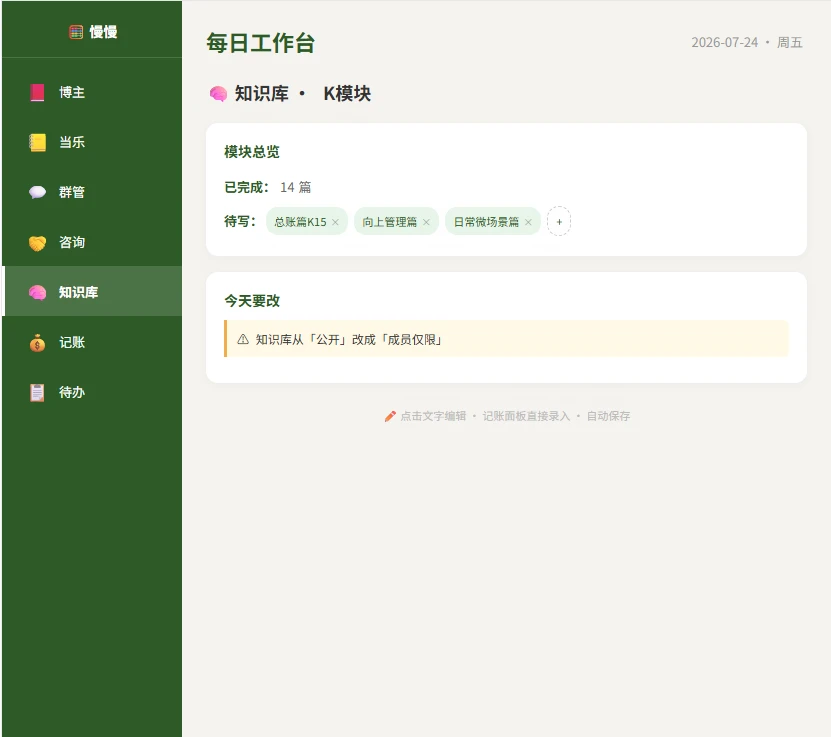Click the 日常微场景篇 tag text
The image size is (831, 737).
coord(486,222)
